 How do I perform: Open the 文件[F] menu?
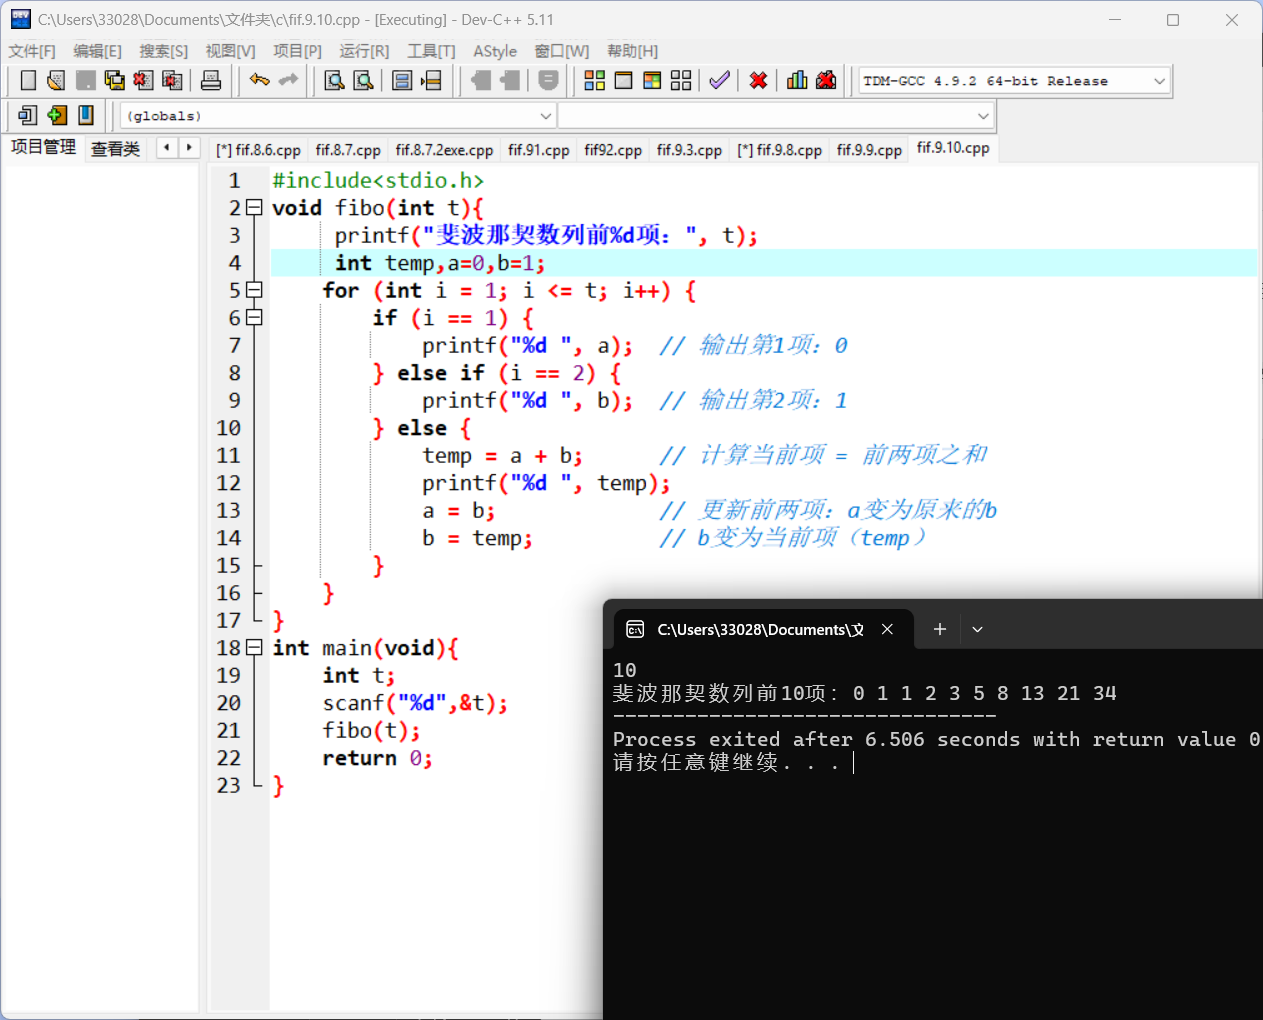(x=32, y=51)
